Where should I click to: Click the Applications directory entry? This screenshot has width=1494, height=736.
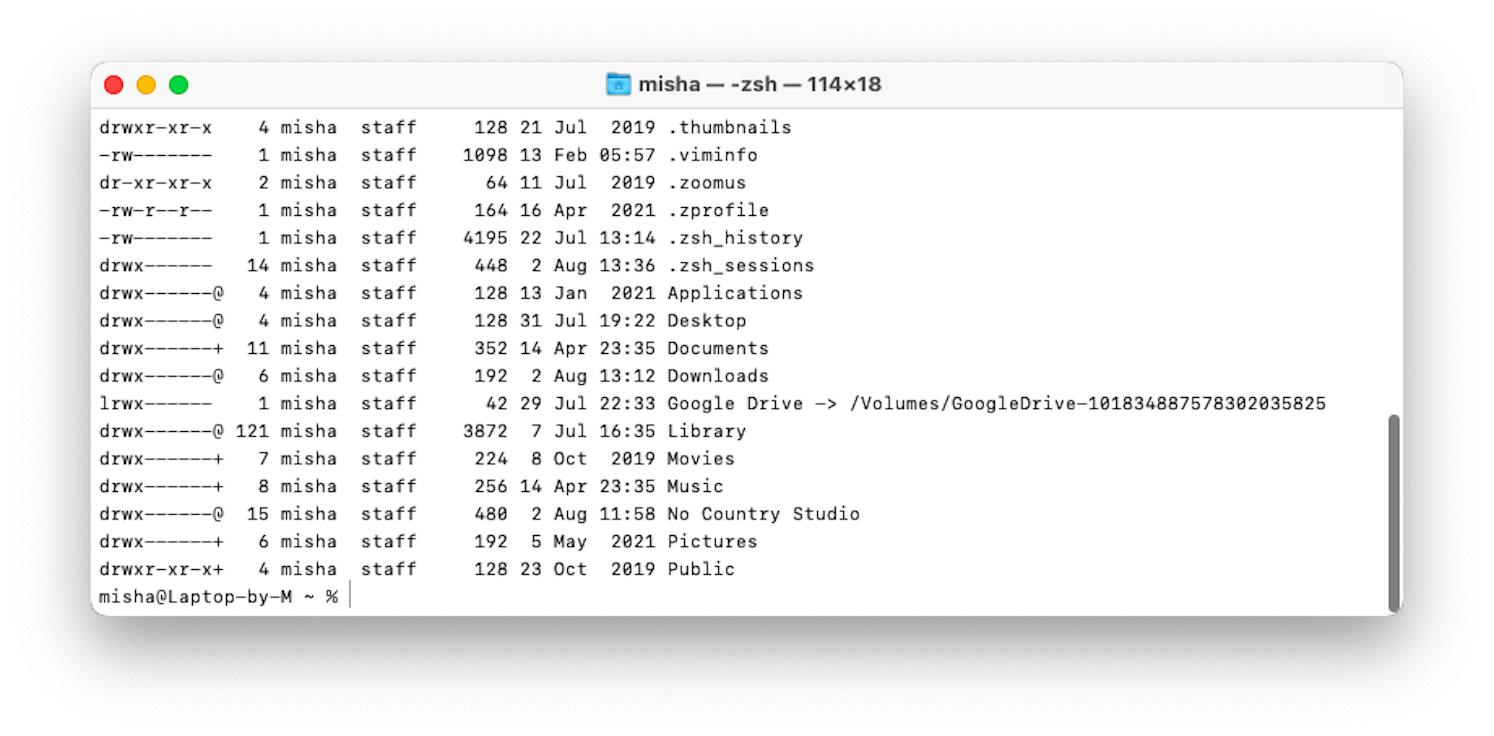click(x=734, y=292)
